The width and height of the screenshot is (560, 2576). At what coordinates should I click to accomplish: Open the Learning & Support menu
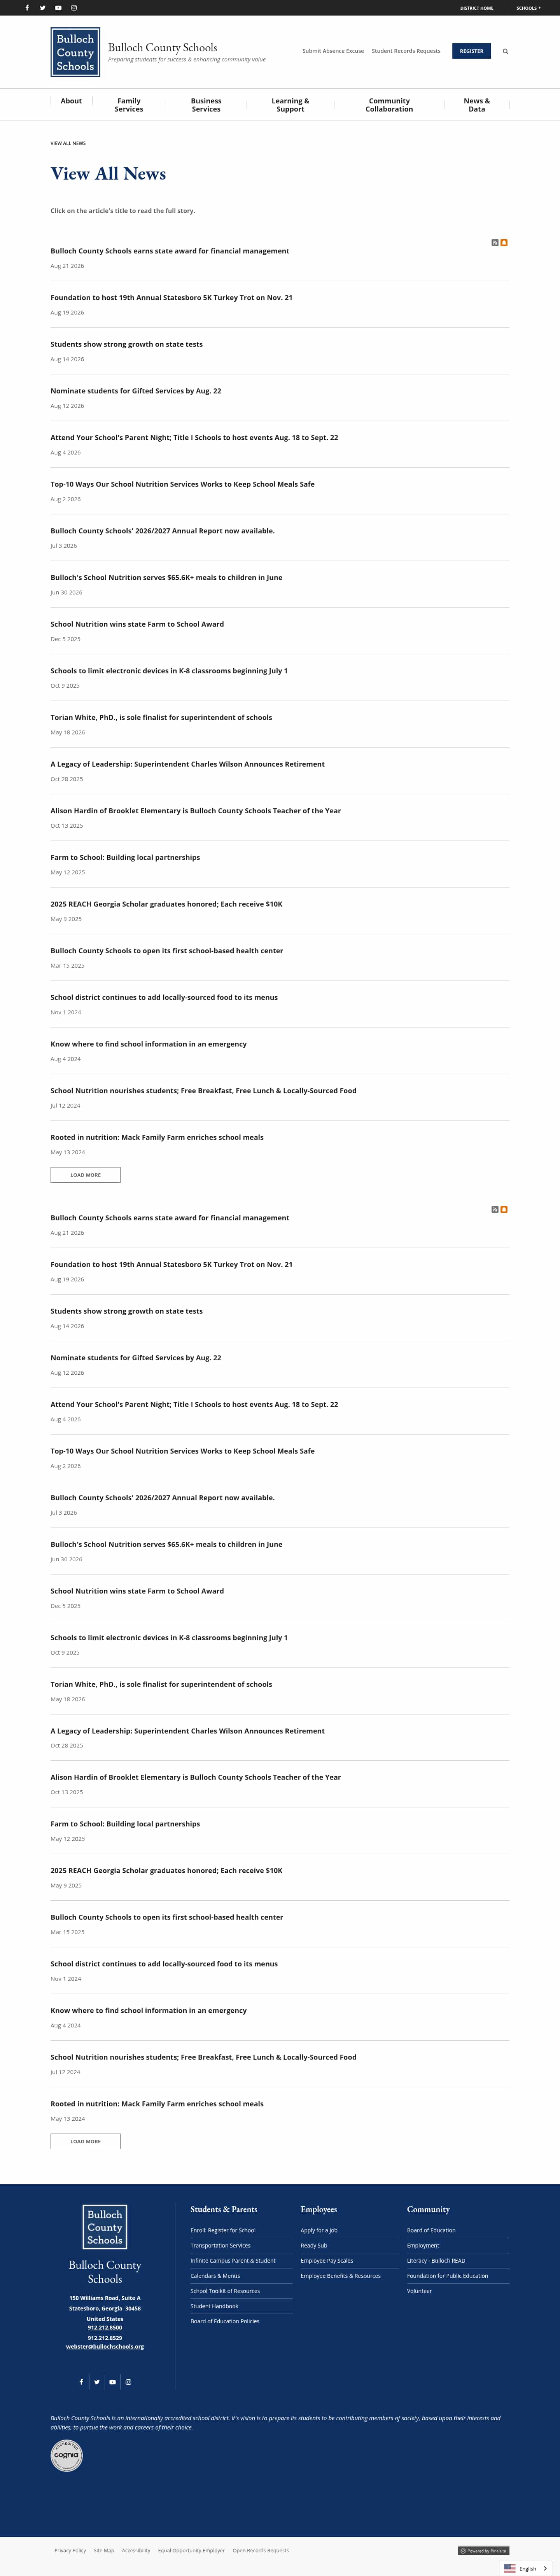290,105
